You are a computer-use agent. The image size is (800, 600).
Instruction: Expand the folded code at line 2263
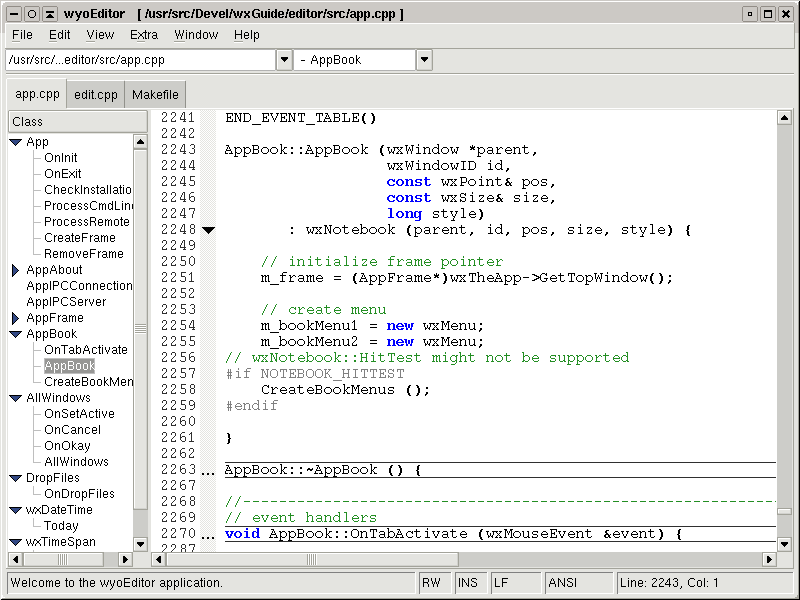tap(208, 473)
